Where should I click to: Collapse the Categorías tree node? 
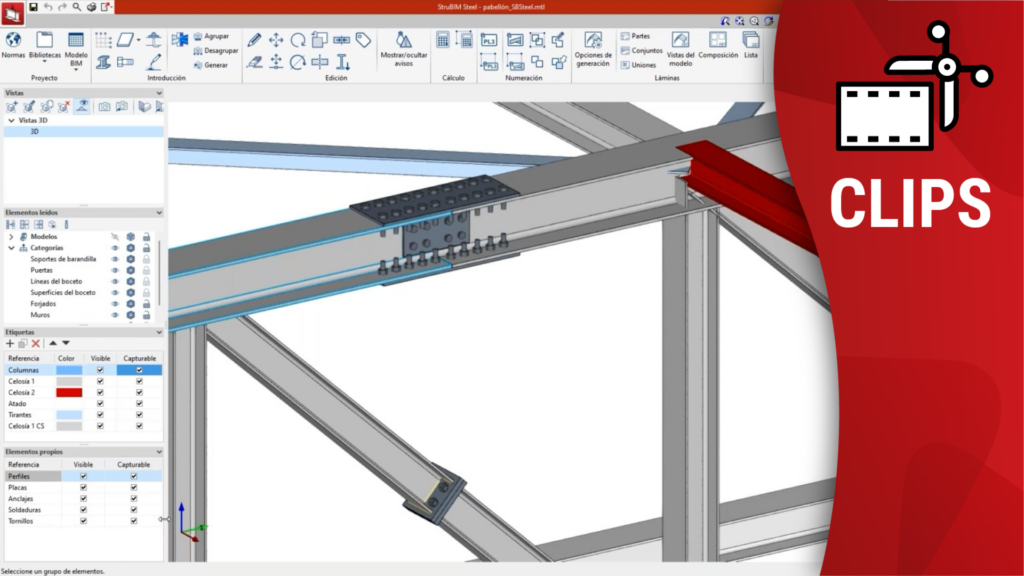(x=11, y=248)
